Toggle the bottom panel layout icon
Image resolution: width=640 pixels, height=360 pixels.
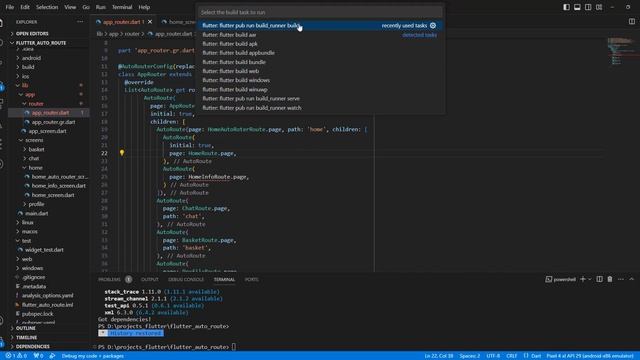click(x=577, y=7)
